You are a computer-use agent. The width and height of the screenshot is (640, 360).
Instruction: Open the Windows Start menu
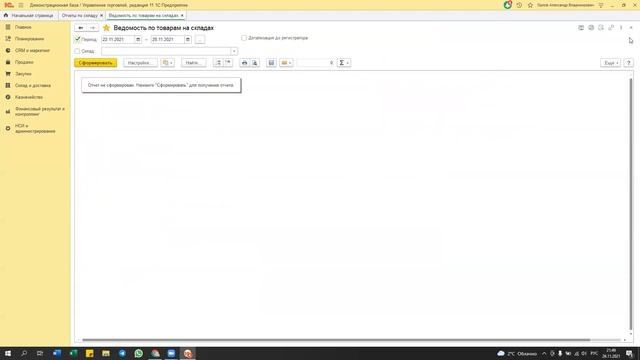pyautogui.click(x=8, y=353)
